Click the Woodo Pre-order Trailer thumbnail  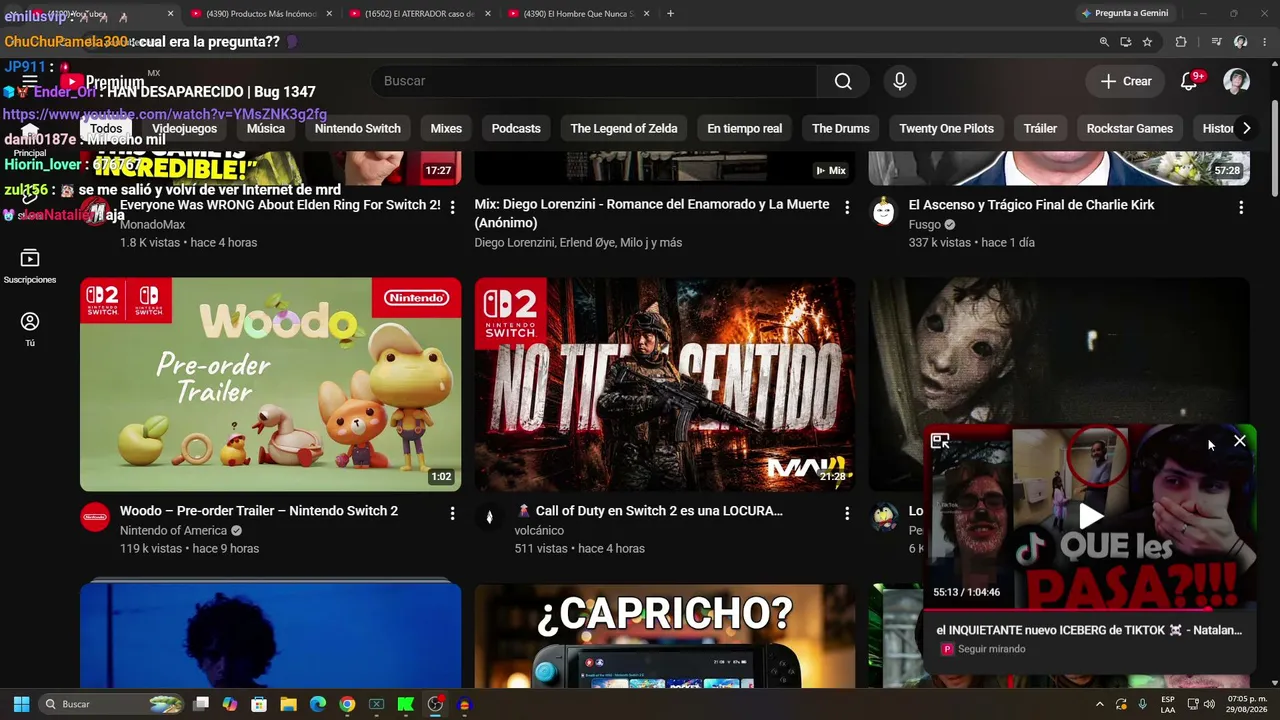pyautogui.click(x=270, y=384)
